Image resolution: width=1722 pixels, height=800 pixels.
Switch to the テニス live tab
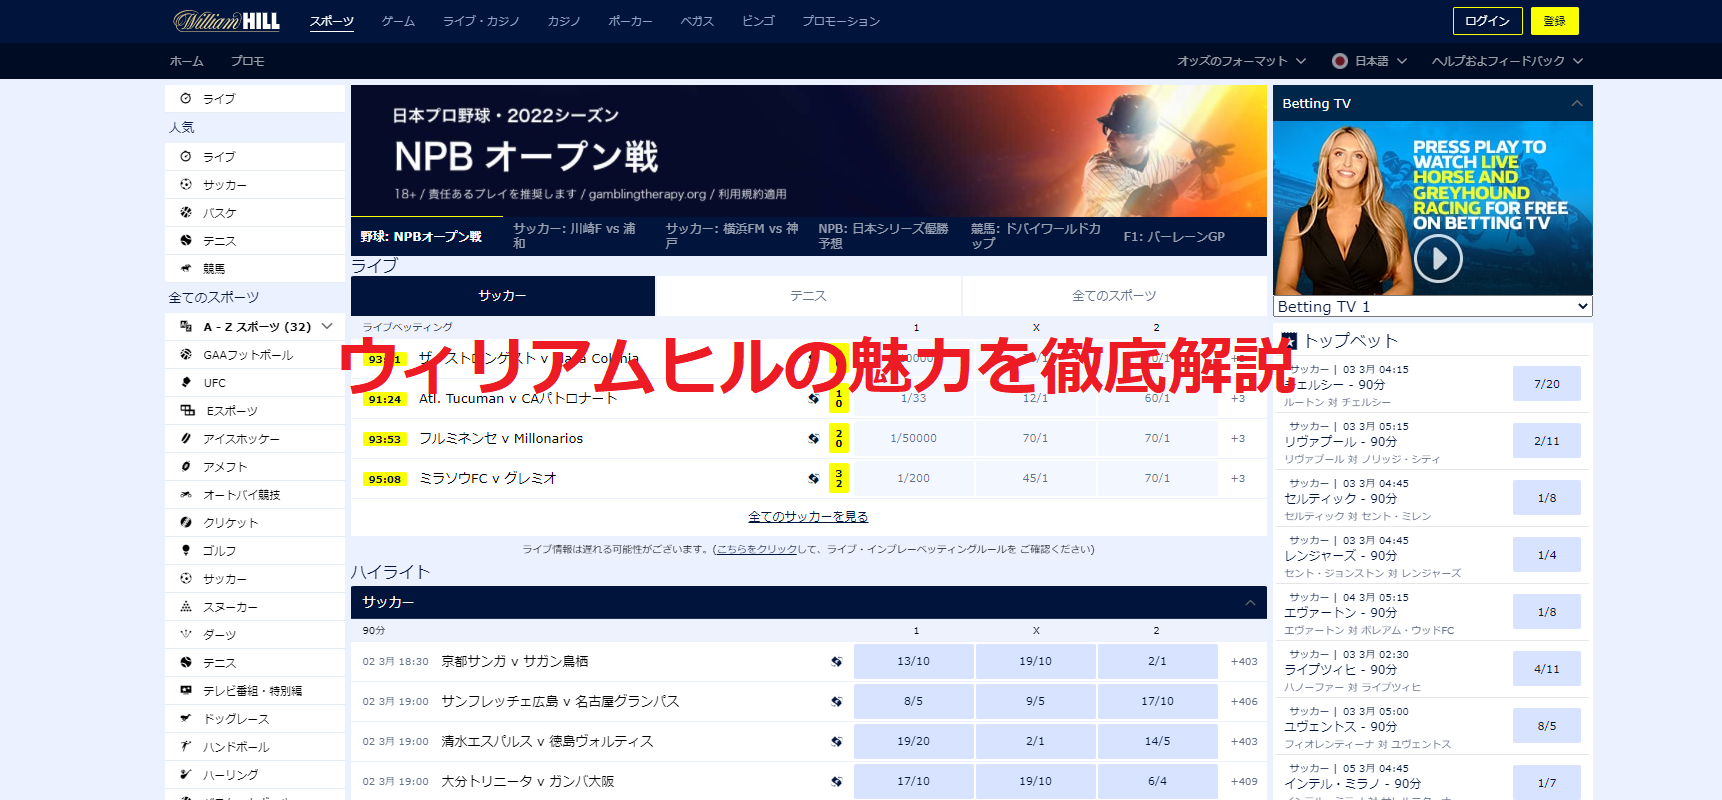pyautogui.click(x=808, y=296)
